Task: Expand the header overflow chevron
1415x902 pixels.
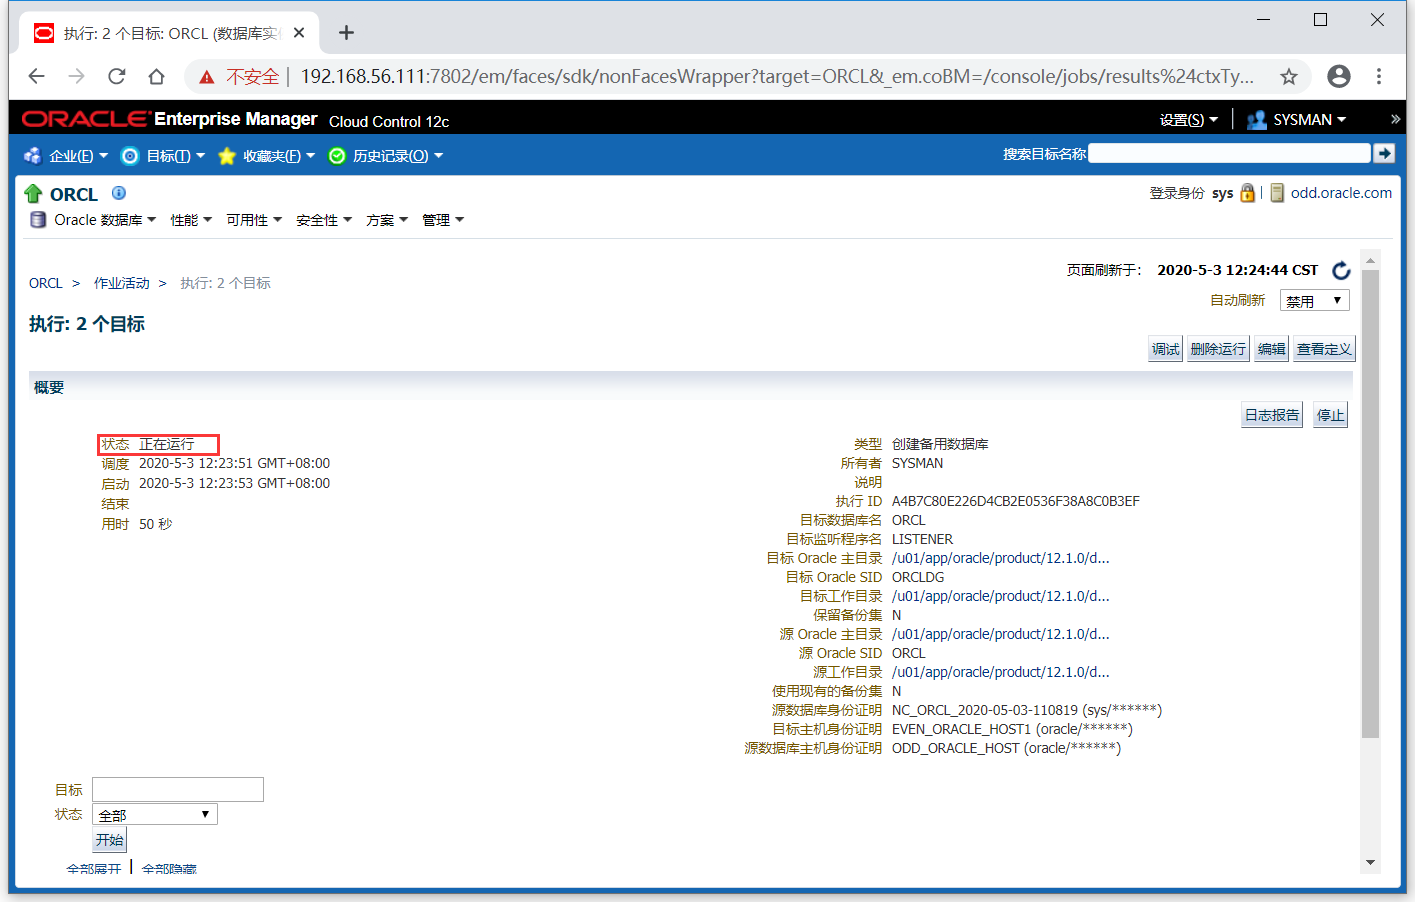Action: 1395,119
